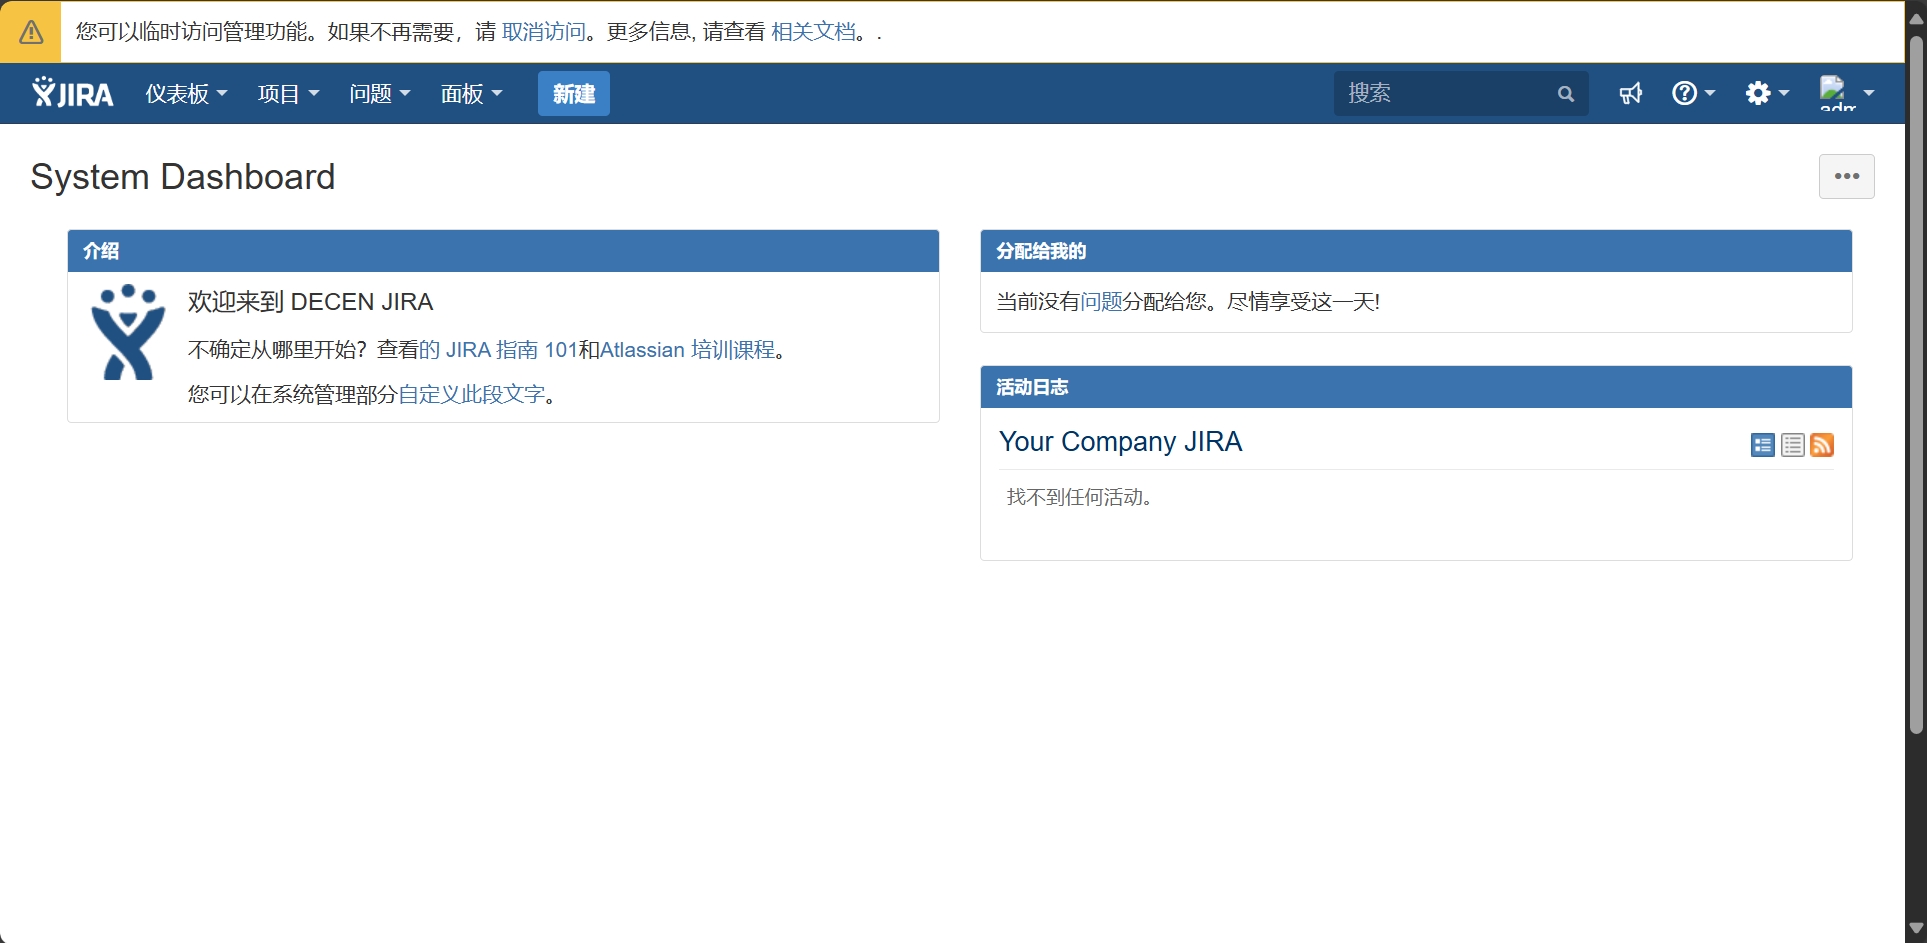Expand the 面板 dropdown menu
This screenshot has width=1927, height=943.
pos(472,94)
